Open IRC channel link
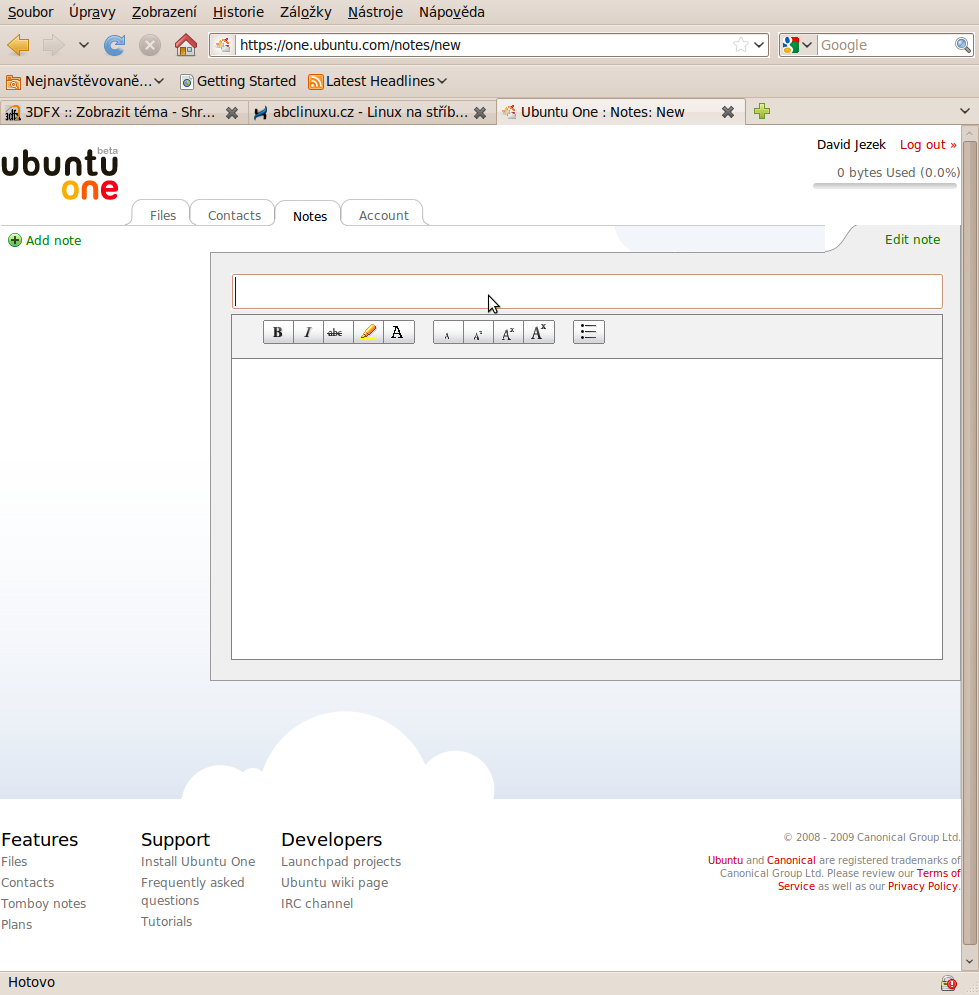Viewport: 979px width, 995px height. click(317, 904)
